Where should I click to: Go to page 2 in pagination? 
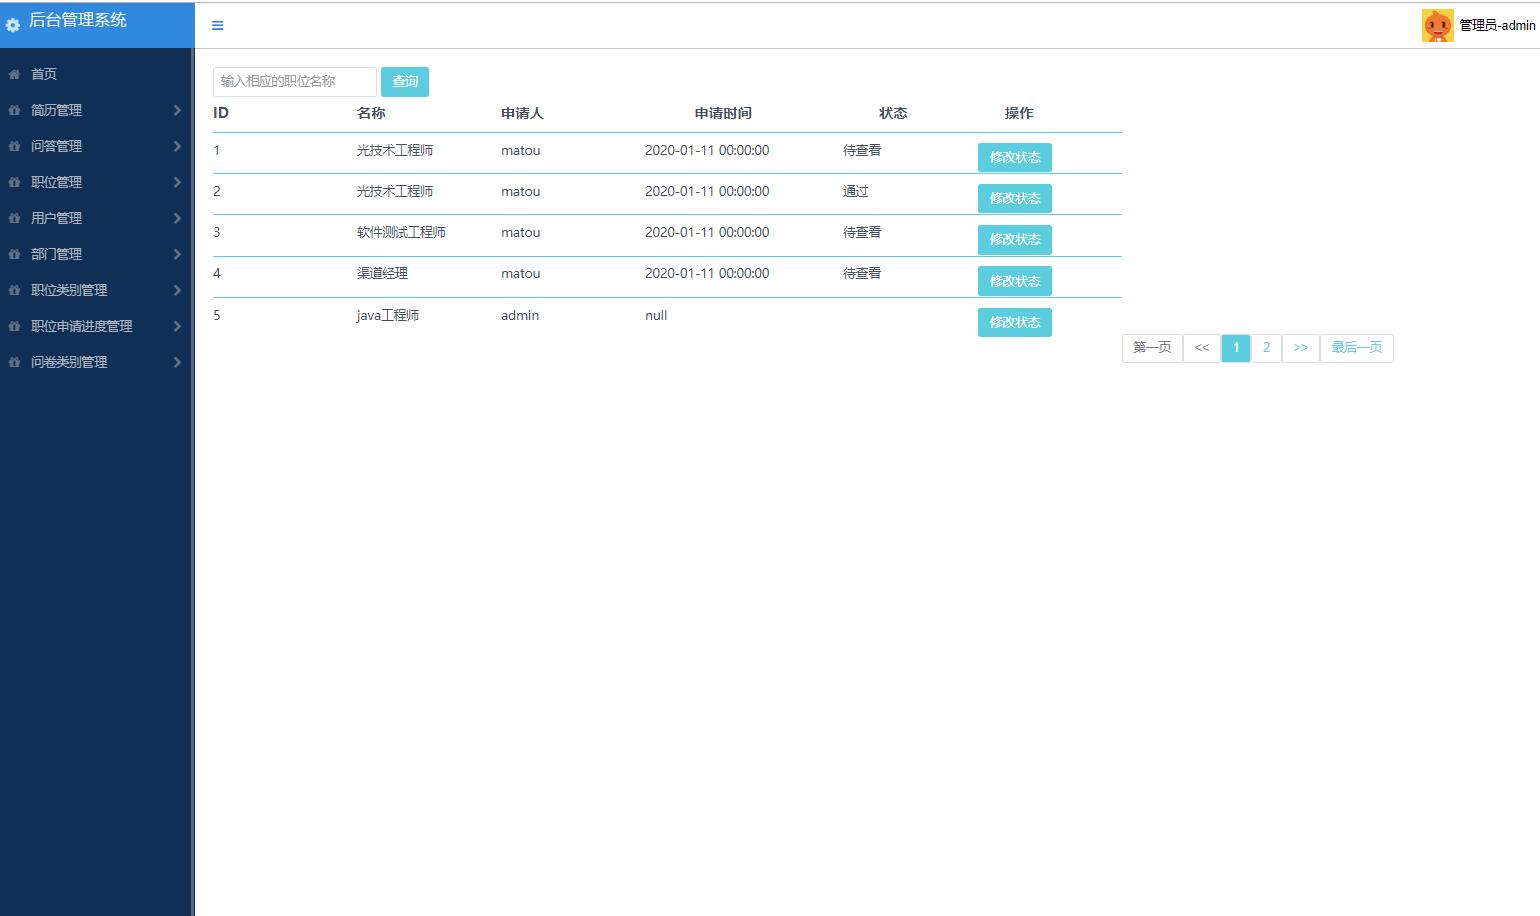click(1266, 348)
